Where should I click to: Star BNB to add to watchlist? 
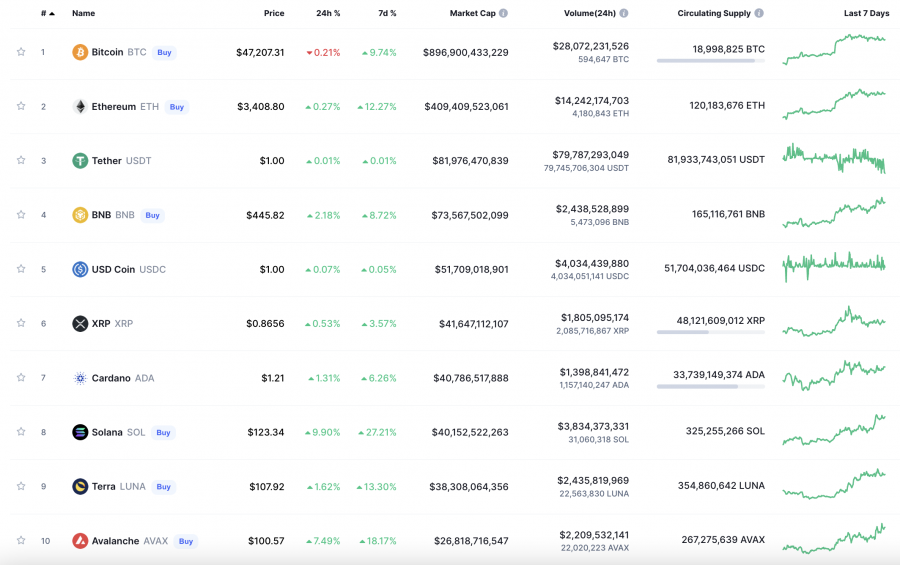21,215
